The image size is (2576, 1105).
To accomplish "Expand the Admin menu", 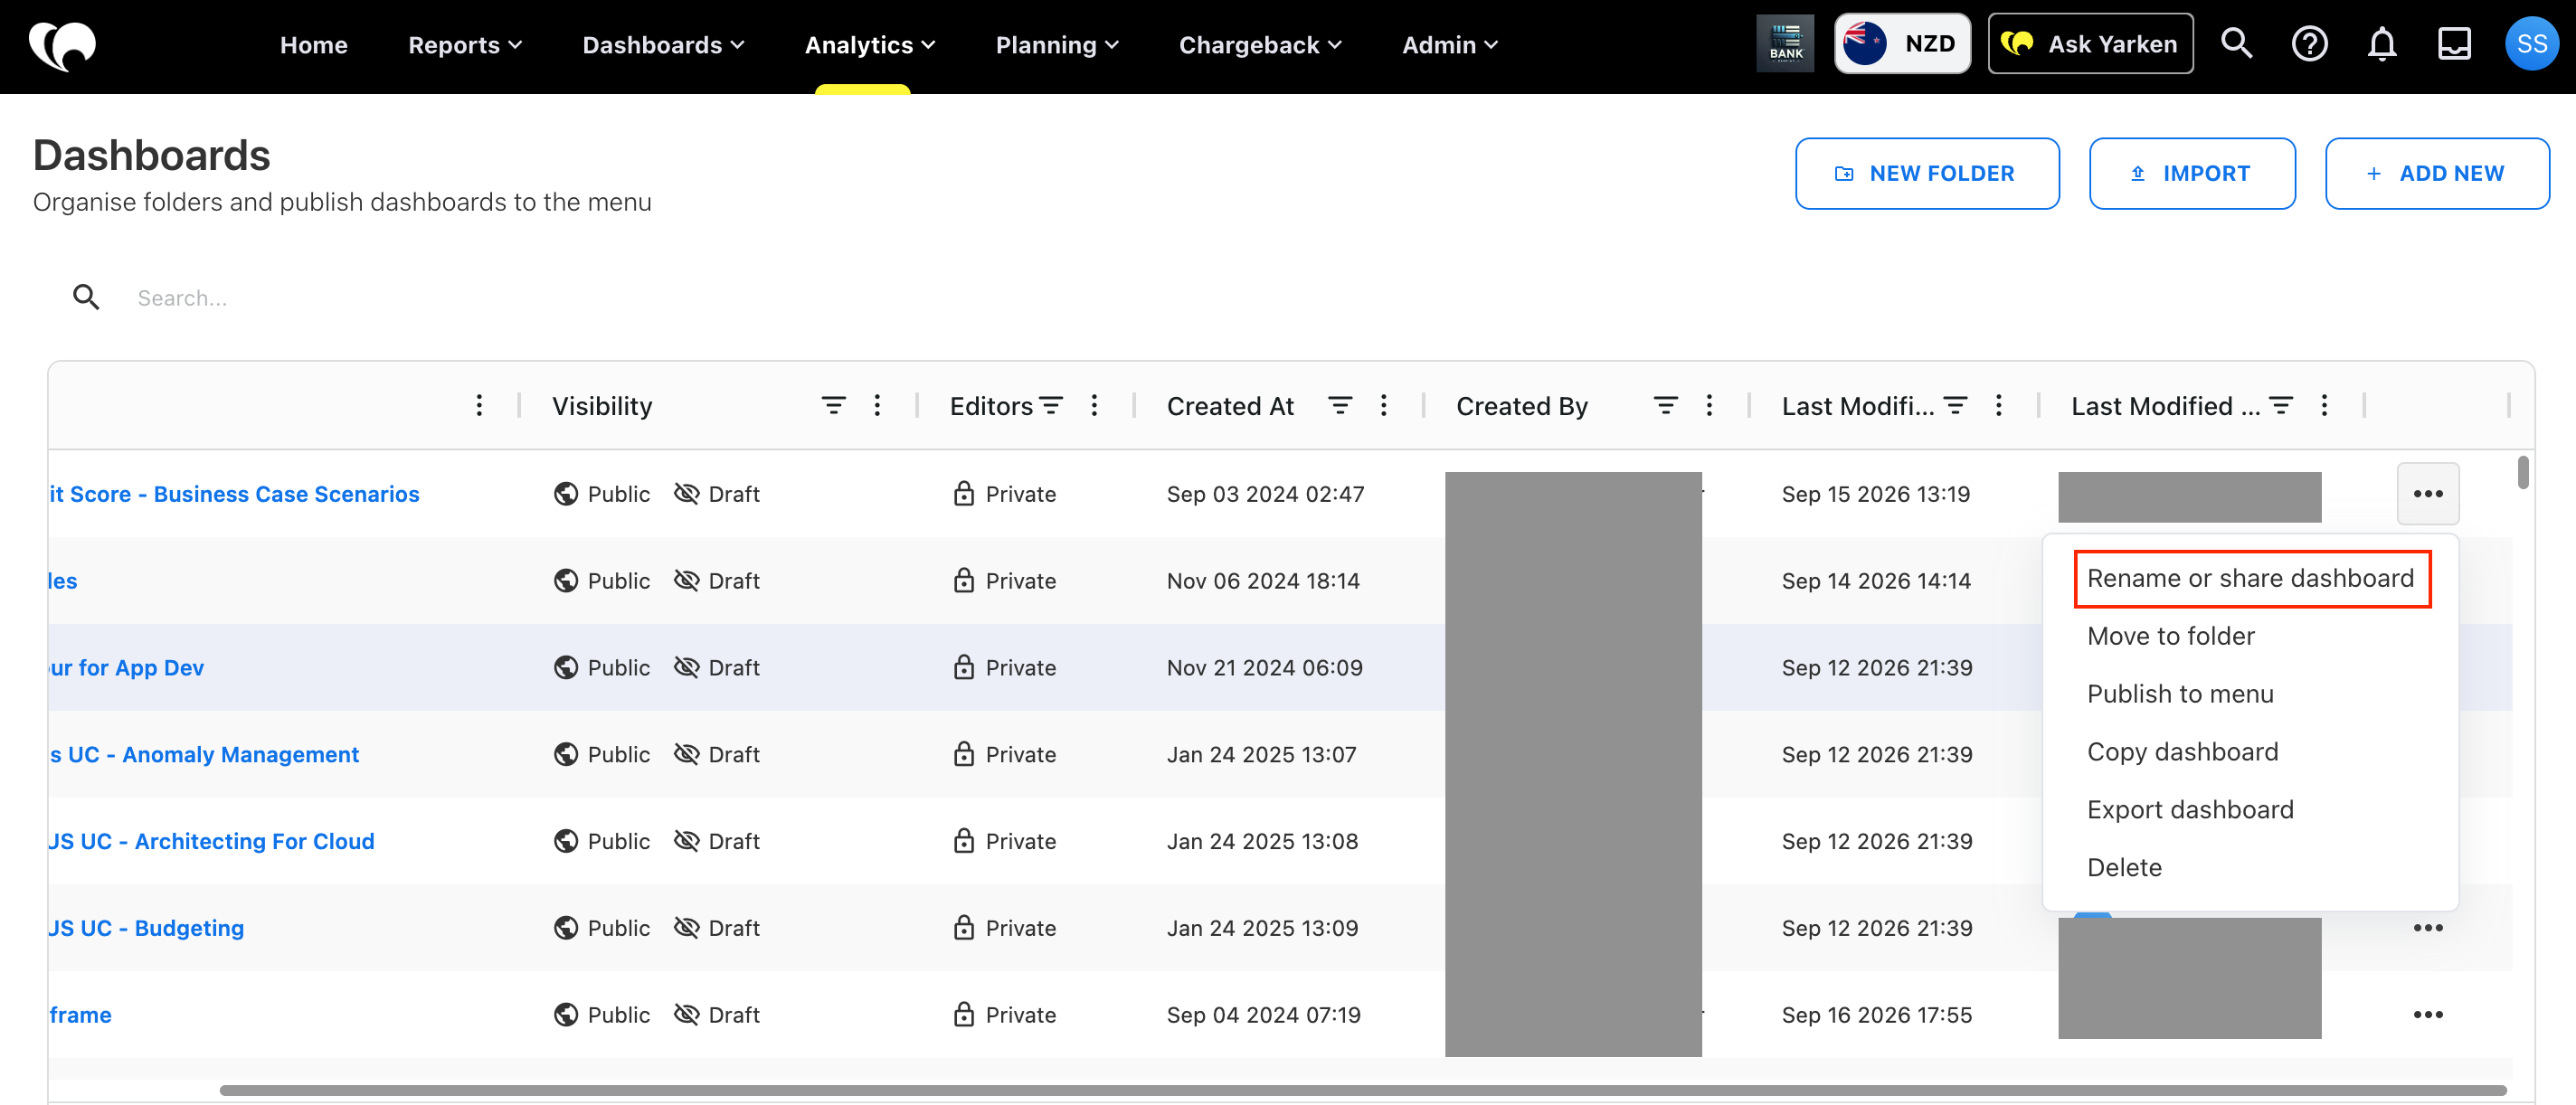I will pyautogui.click(x=1450, y=45).
